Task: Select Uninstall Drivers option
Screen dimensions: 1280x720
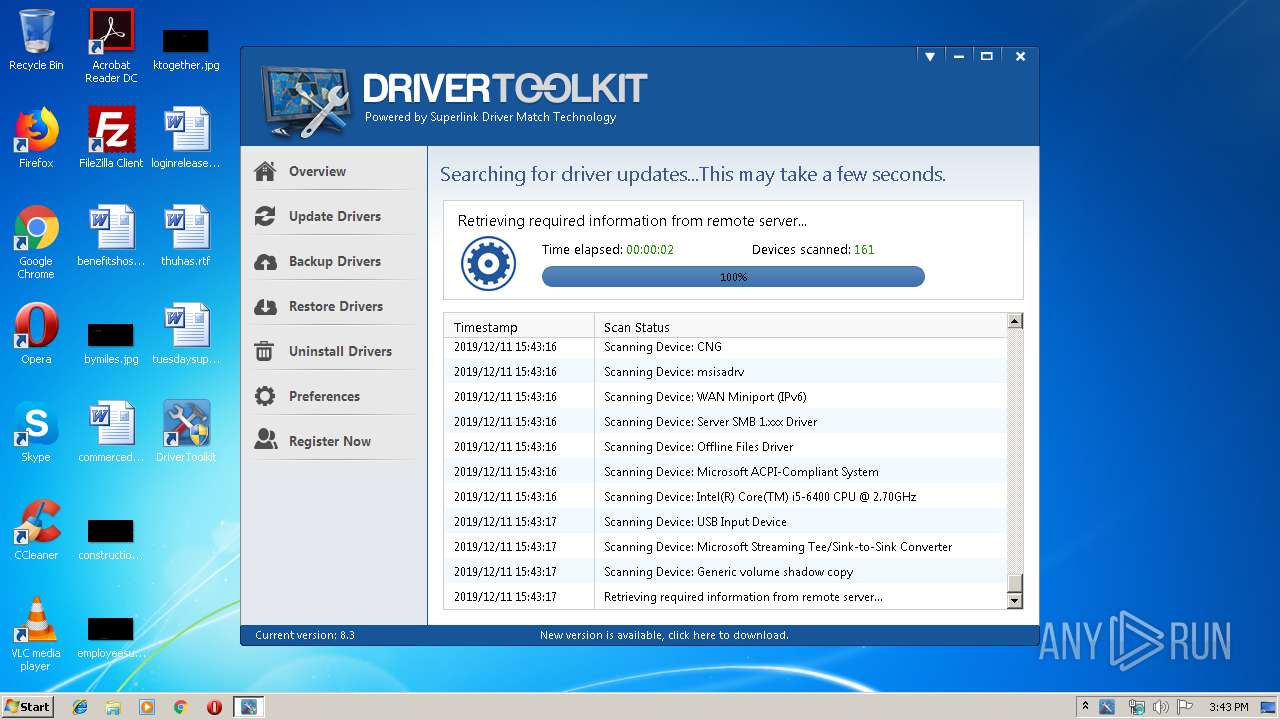Action: [x=340, y=351]
